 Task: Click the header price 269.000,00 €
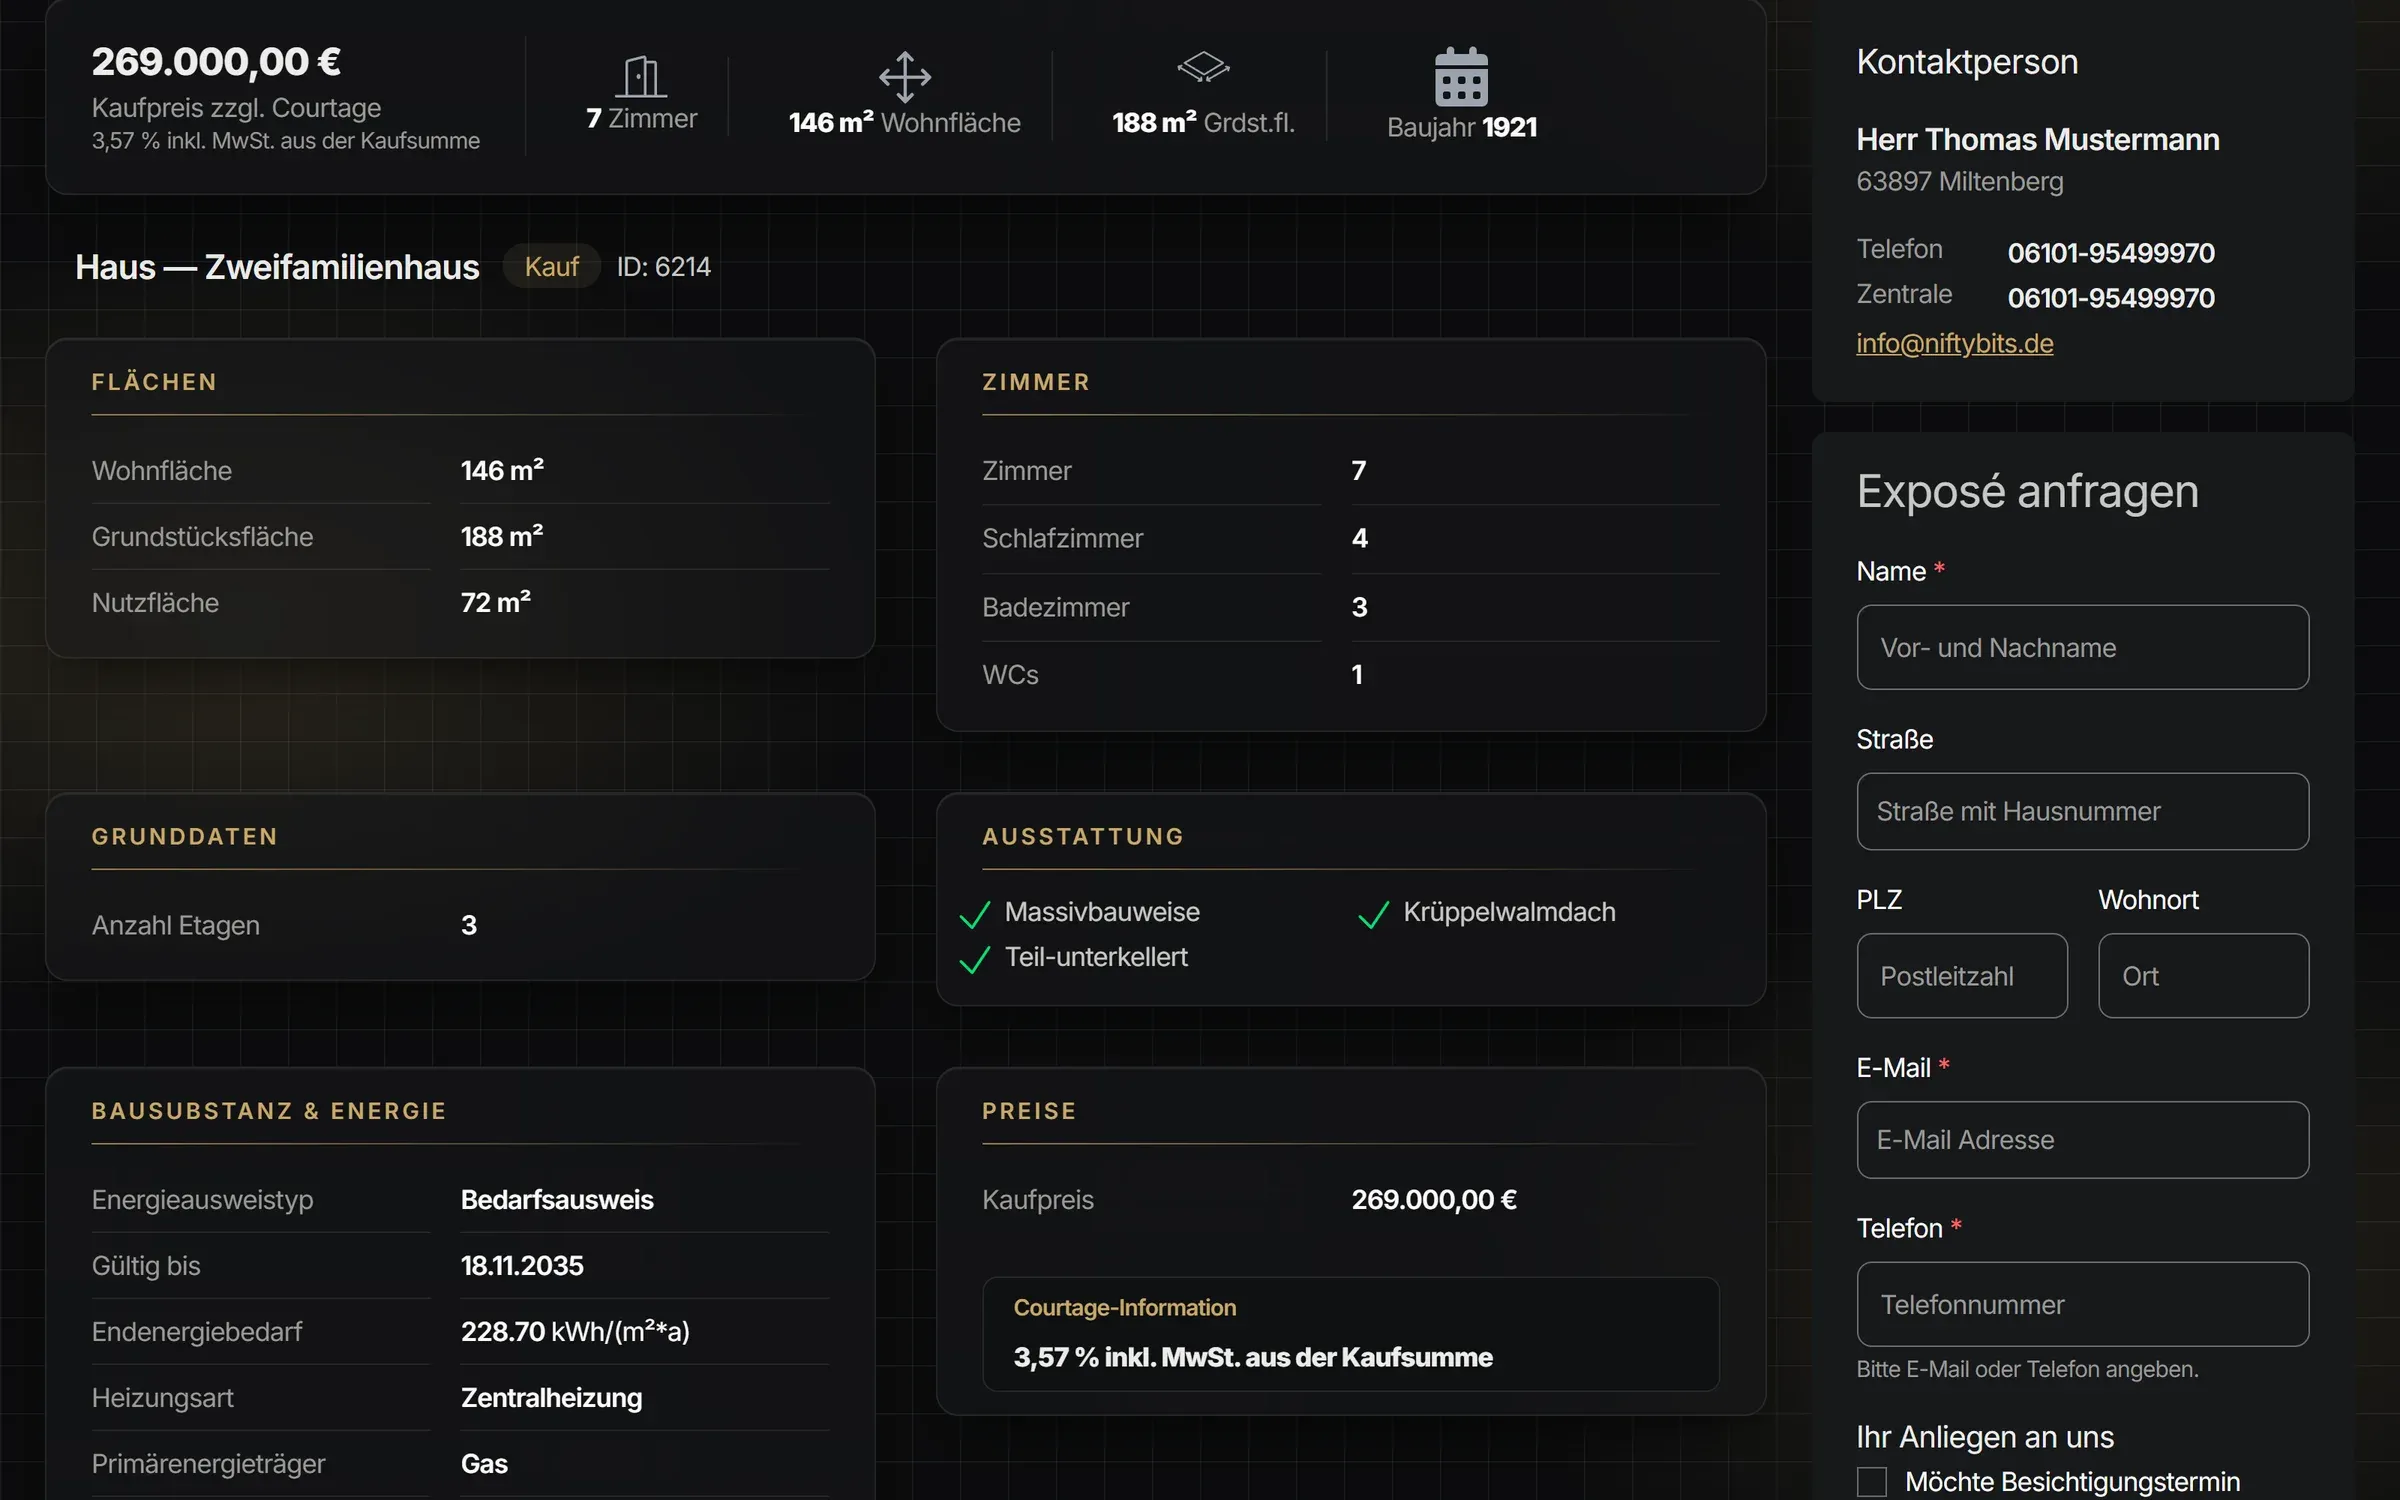click(216, 61)
